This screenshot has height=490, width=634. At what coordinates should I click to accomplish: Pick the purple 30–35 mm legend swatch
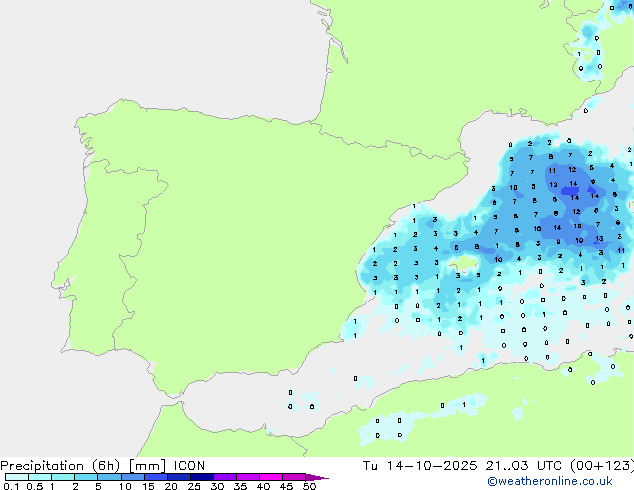pyautogui.click(x=225, y=477)
